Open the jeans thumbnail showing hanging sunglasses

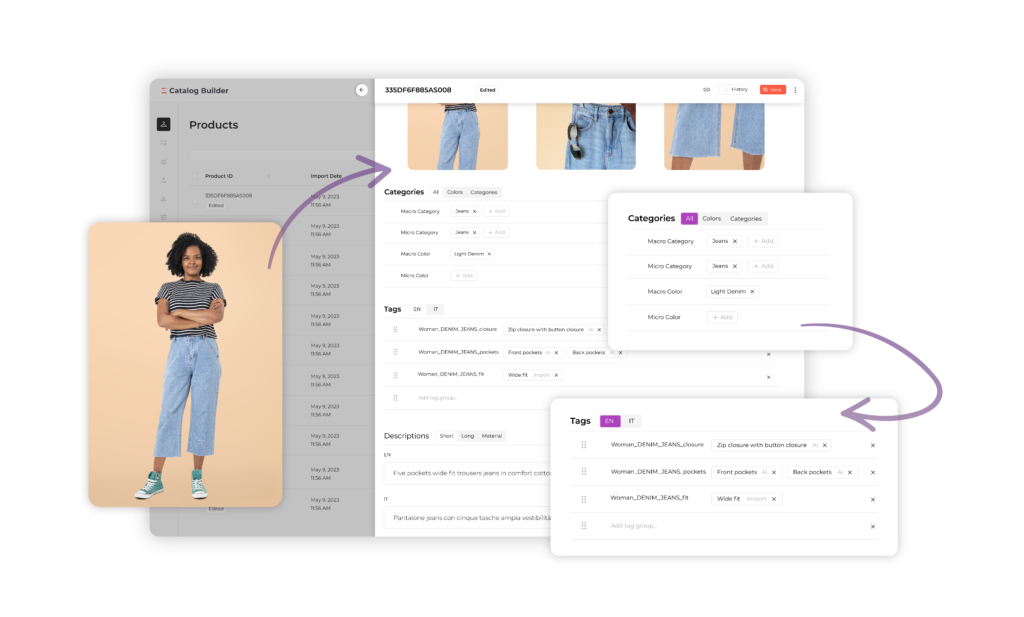coord(586,135)
